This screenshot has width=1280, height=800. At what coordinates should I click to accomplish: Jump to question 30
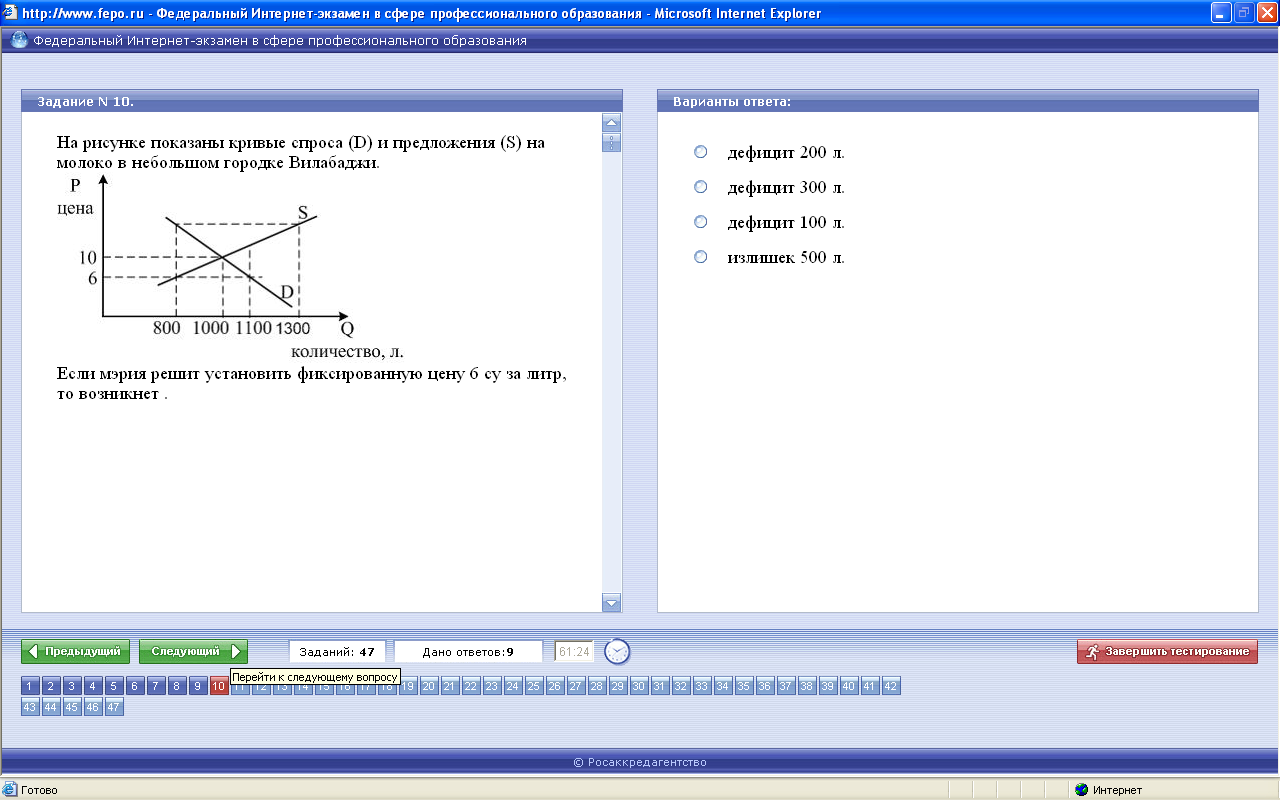click(x=639, y=686)
